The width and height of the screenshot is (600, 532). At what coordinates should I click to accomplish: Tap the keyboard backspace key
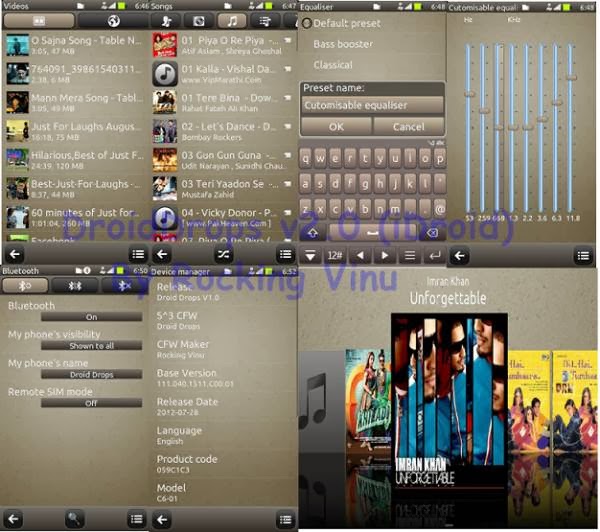[x=432, y=233]
